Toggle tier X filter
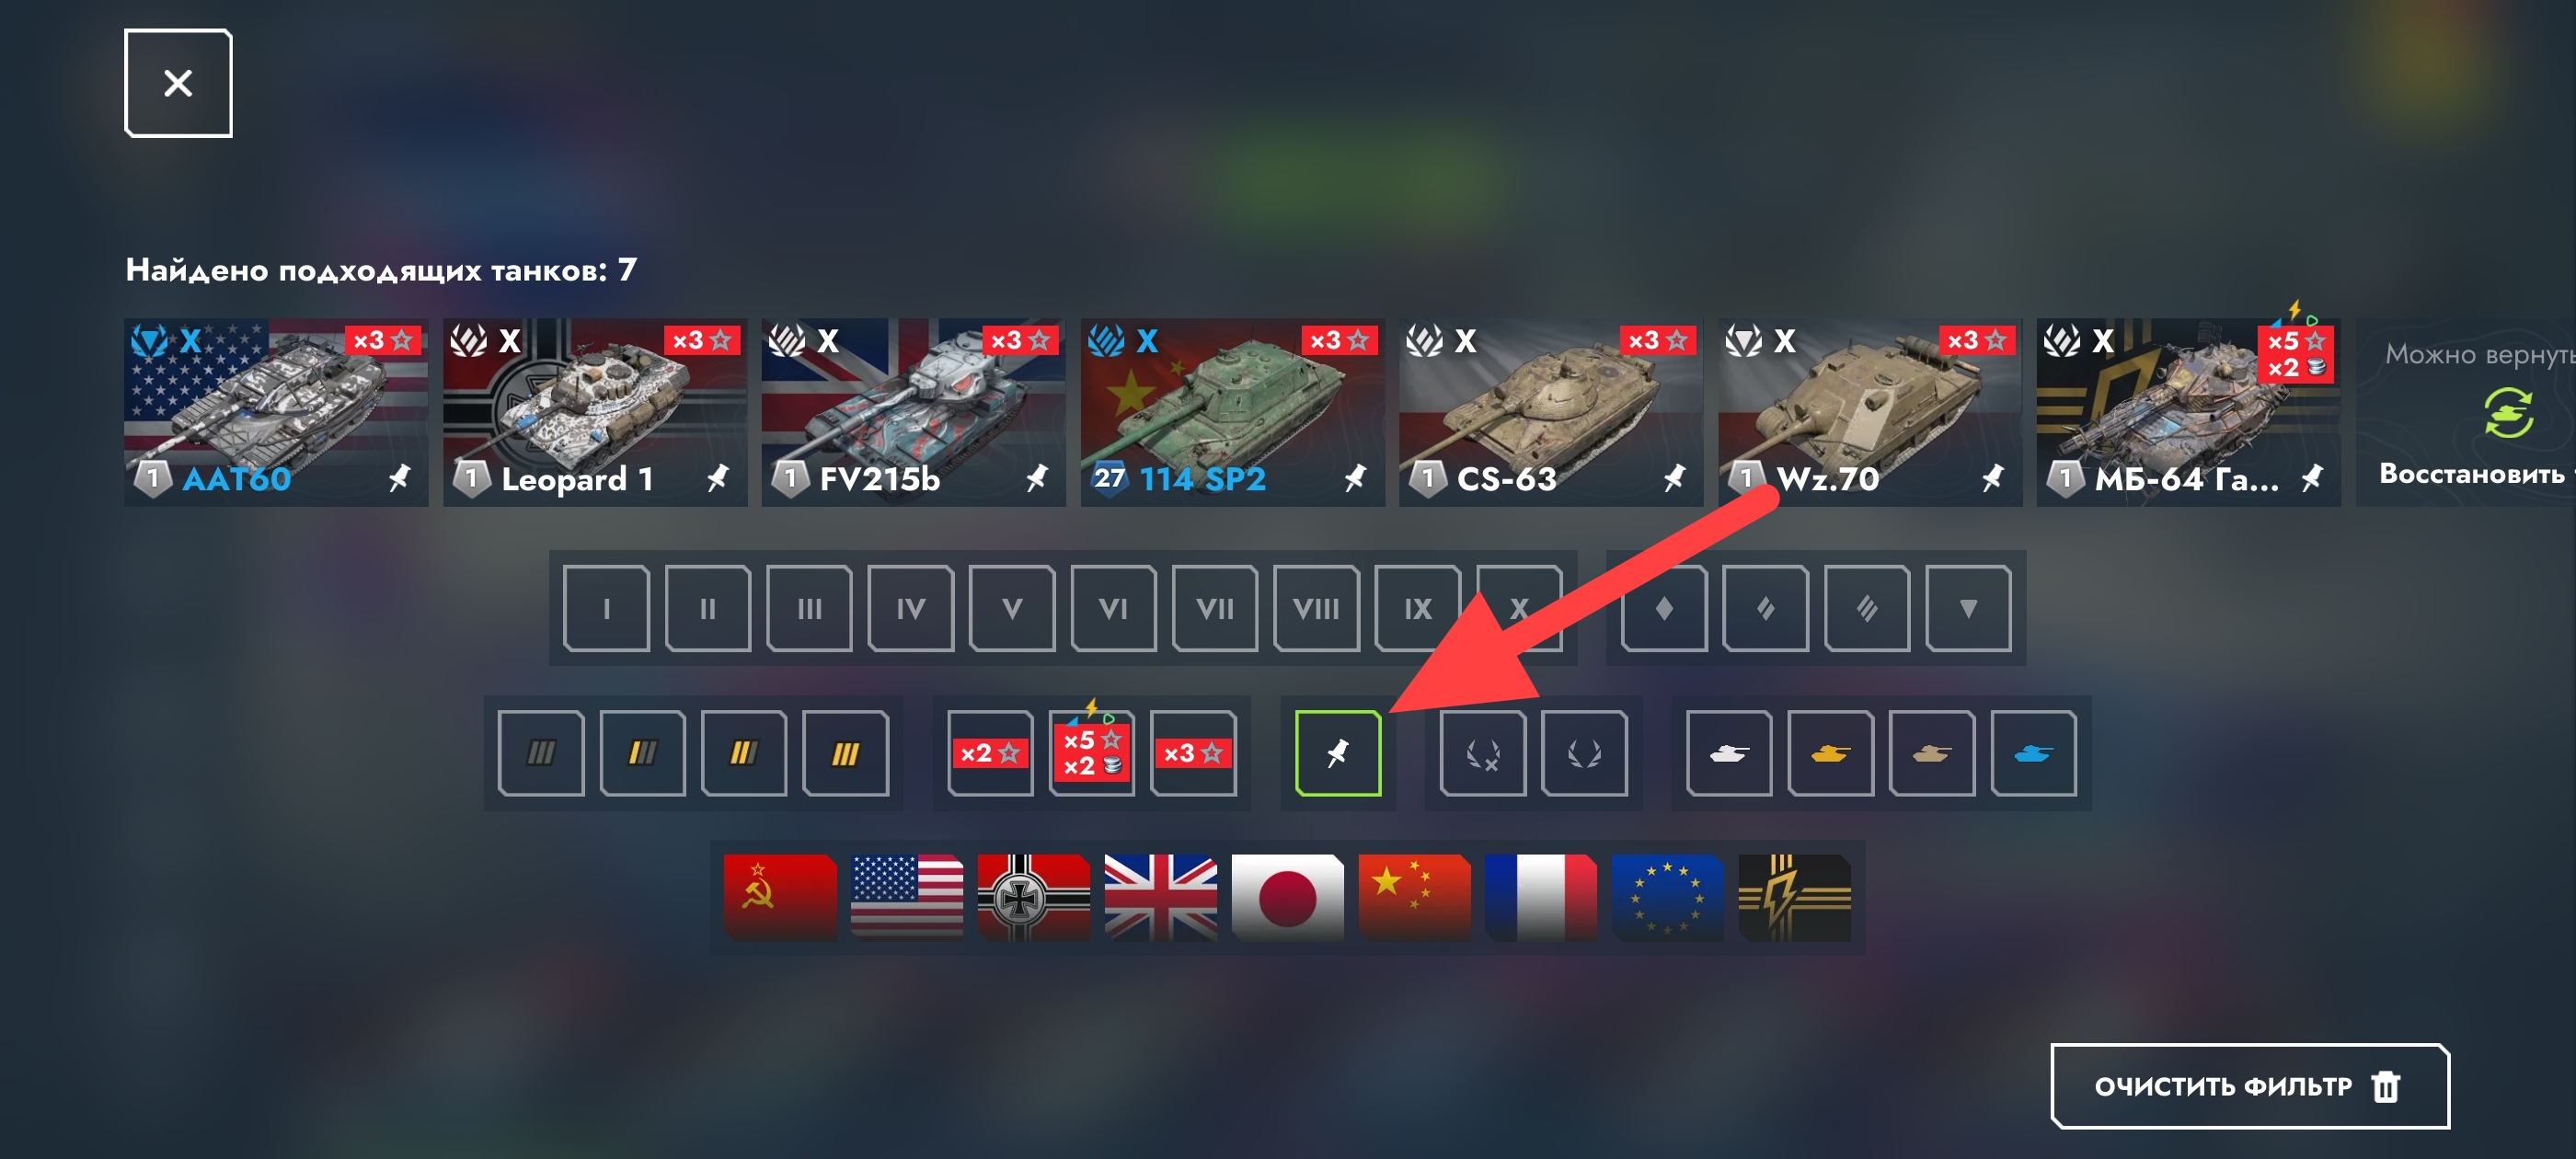This screenshot has height=1159, width=2576. click(x=1518, y=608)
